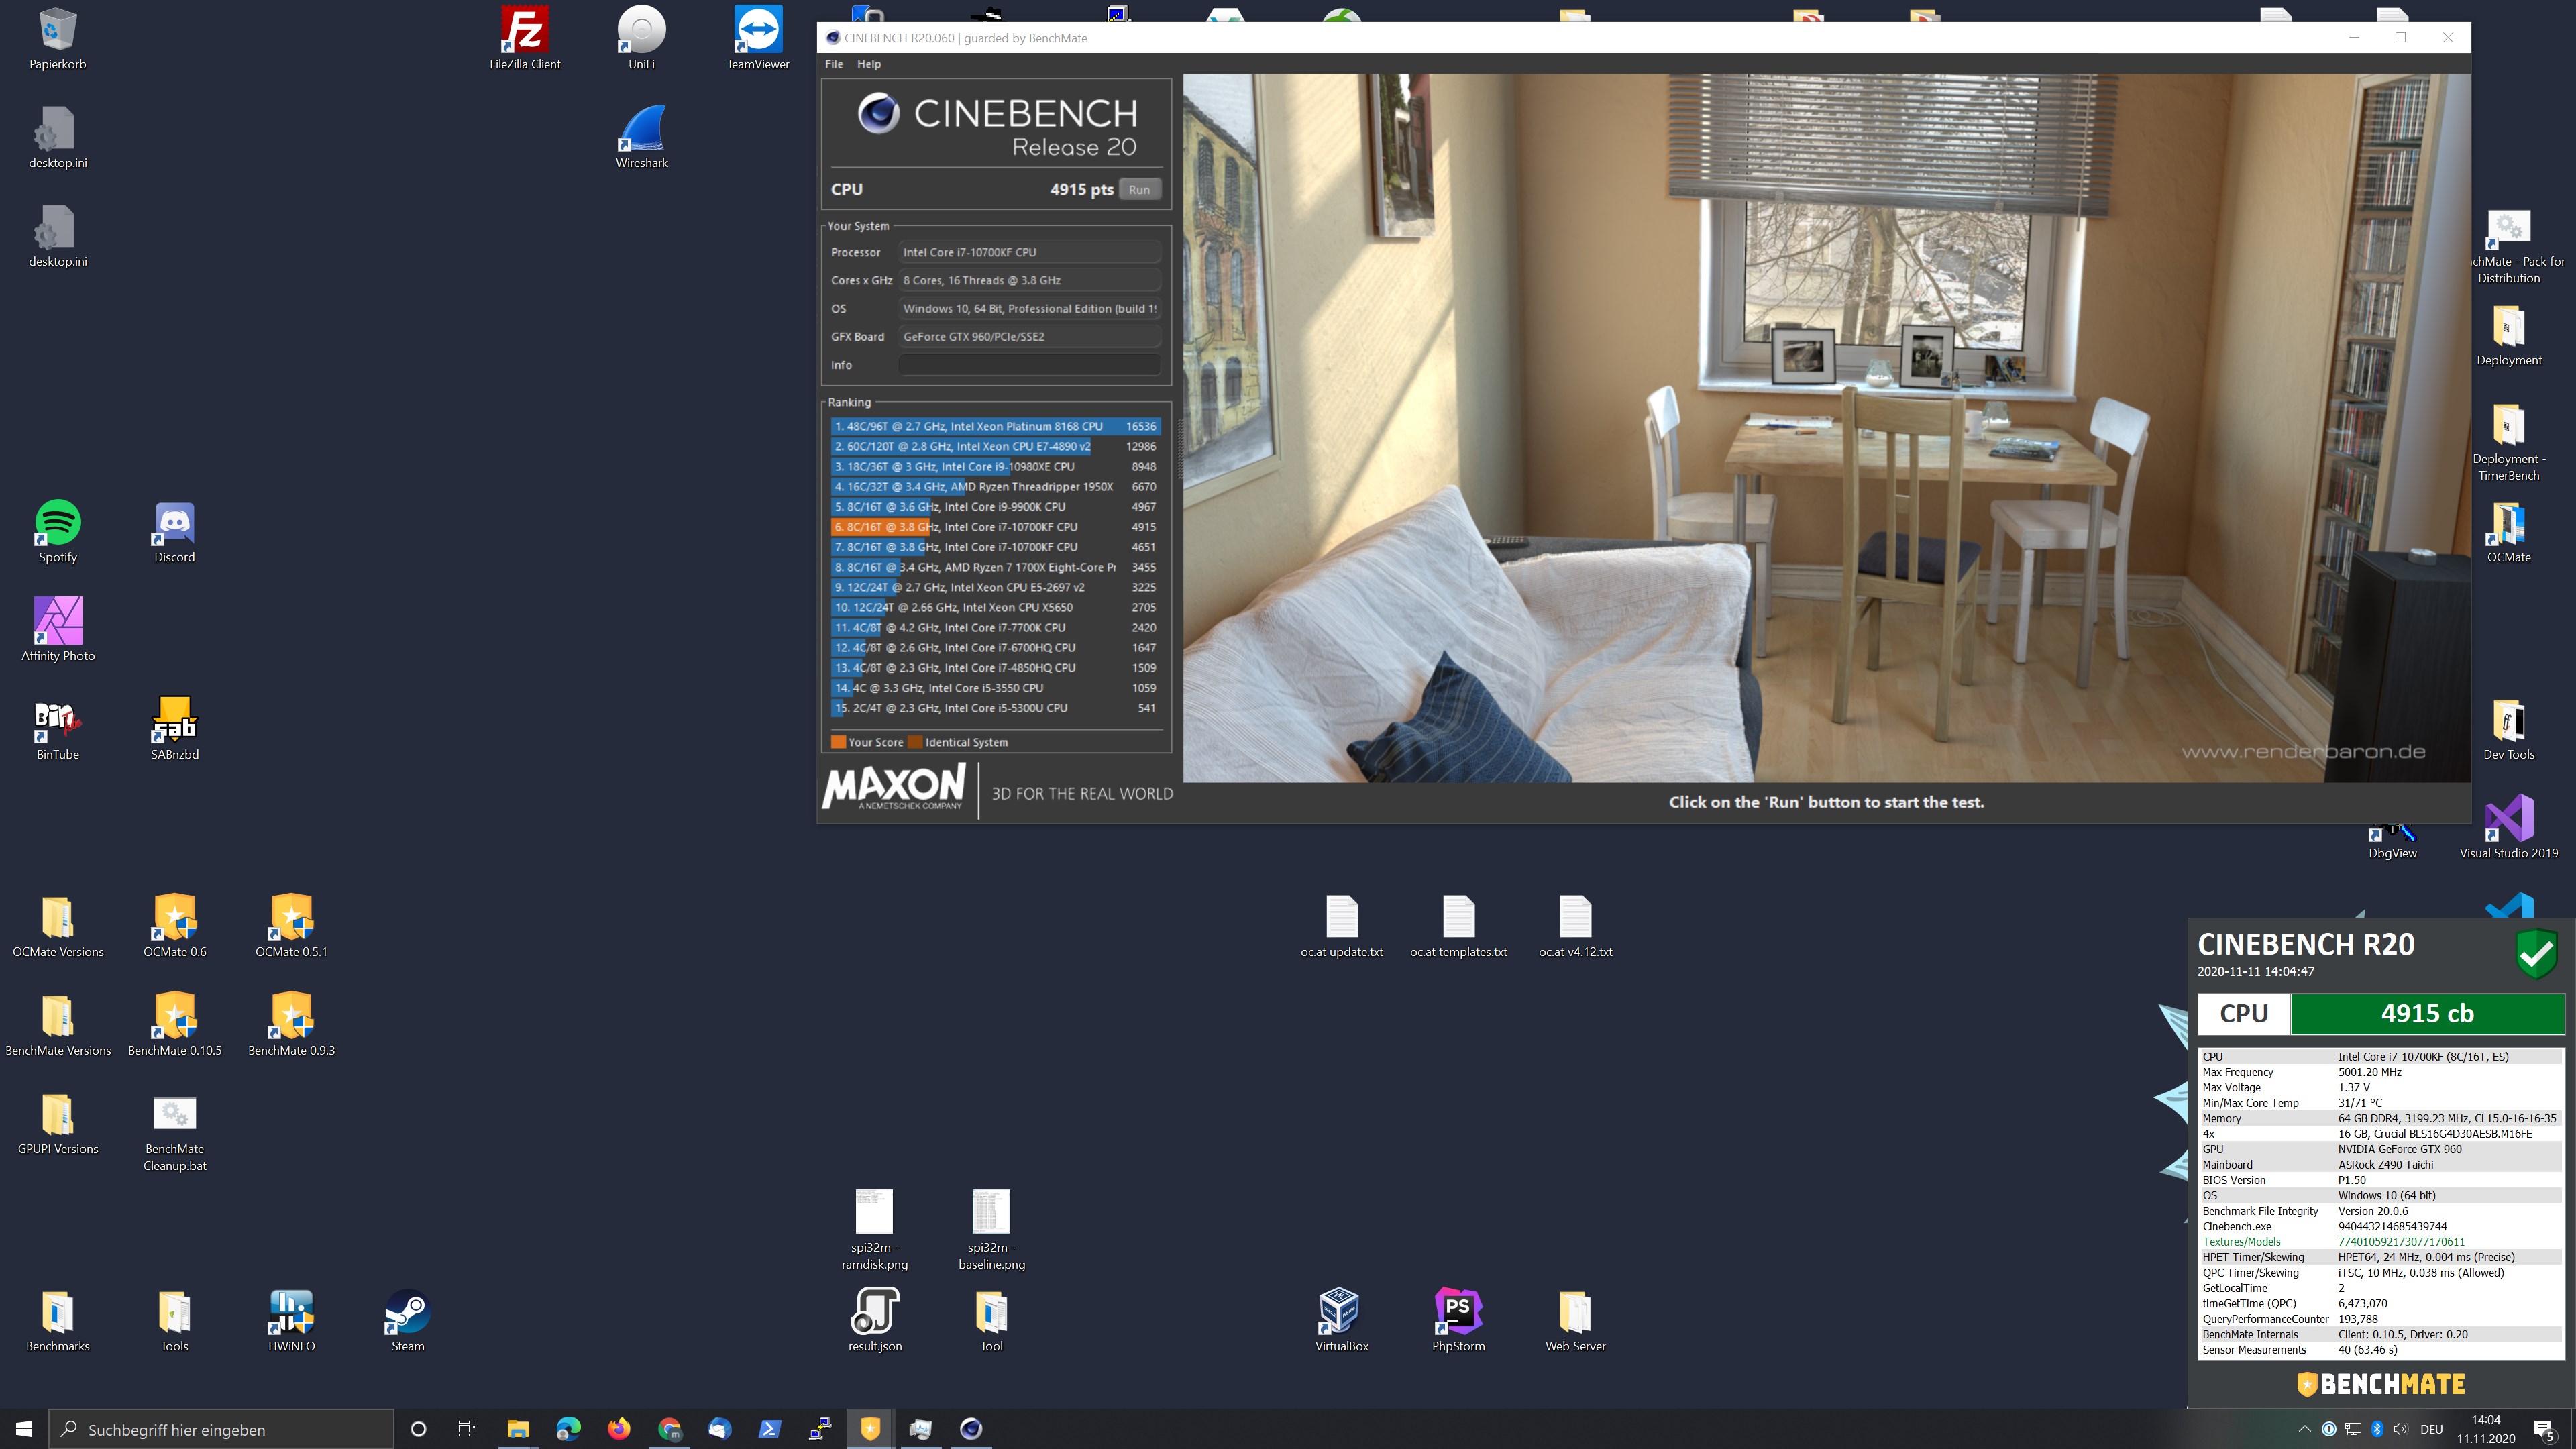Expand hidden system tray icons chevron
The height and width of the screenshot is (1449, 2576).
(2304, 1429)
